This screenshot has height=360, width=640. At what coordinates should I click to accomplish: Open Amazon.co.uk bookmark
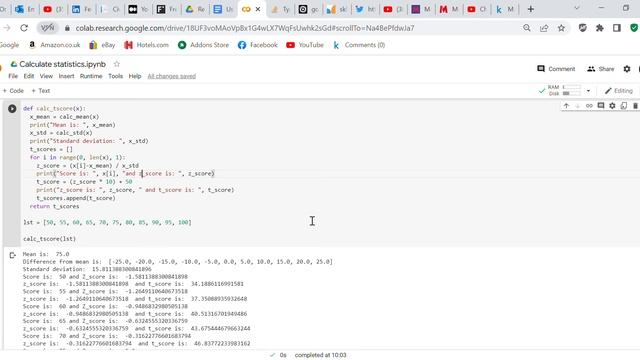[54, 45]
